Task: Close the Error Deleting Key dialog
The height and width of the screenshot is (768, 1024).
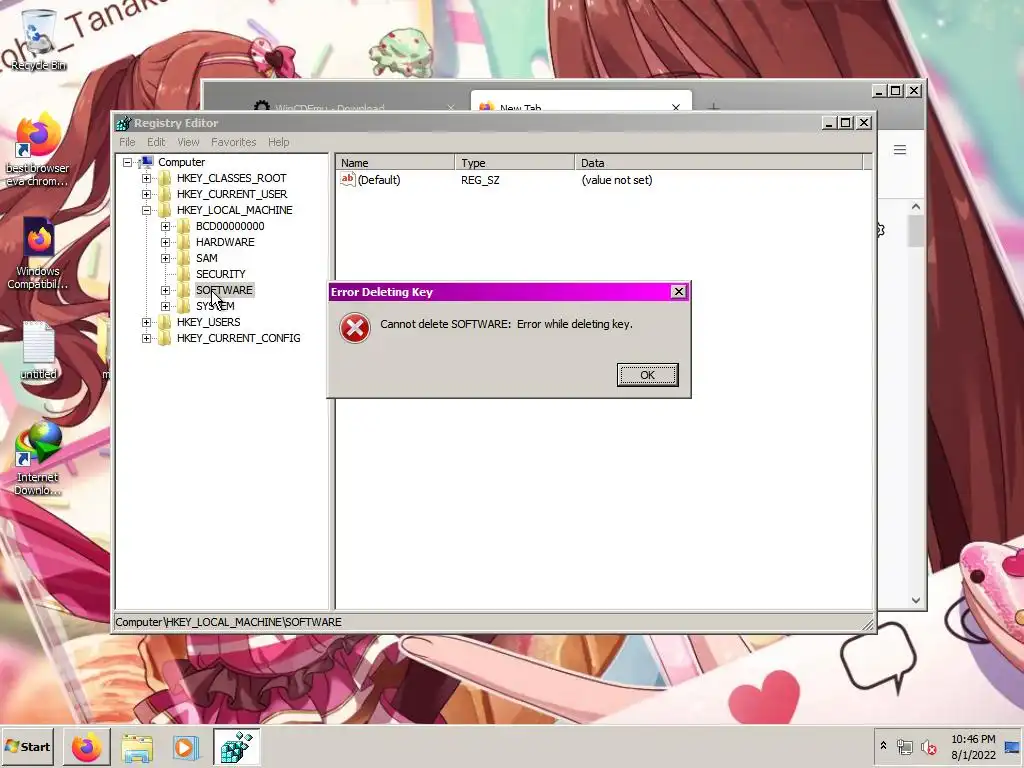Action: coord(679,292)
